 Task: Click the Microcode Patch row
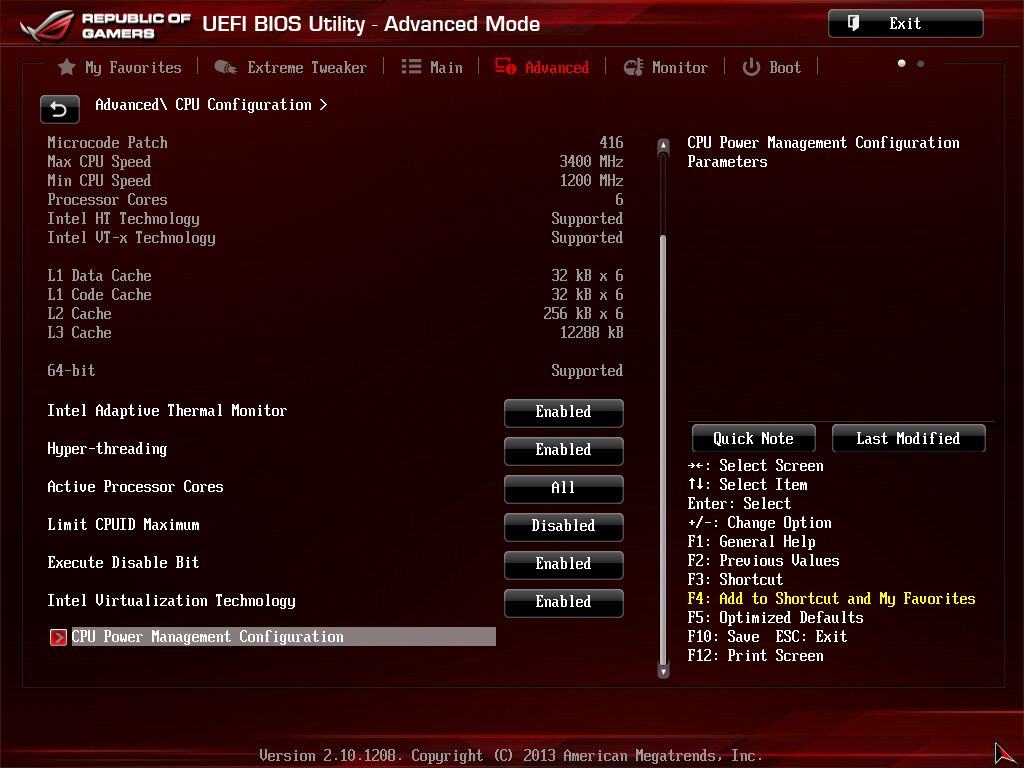click(335, 142)
